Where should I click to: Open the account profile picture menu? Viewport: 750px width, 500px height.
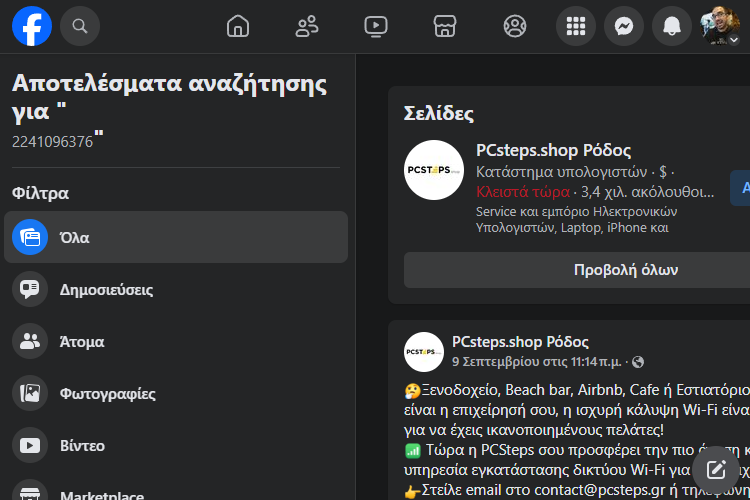[720, 26]
